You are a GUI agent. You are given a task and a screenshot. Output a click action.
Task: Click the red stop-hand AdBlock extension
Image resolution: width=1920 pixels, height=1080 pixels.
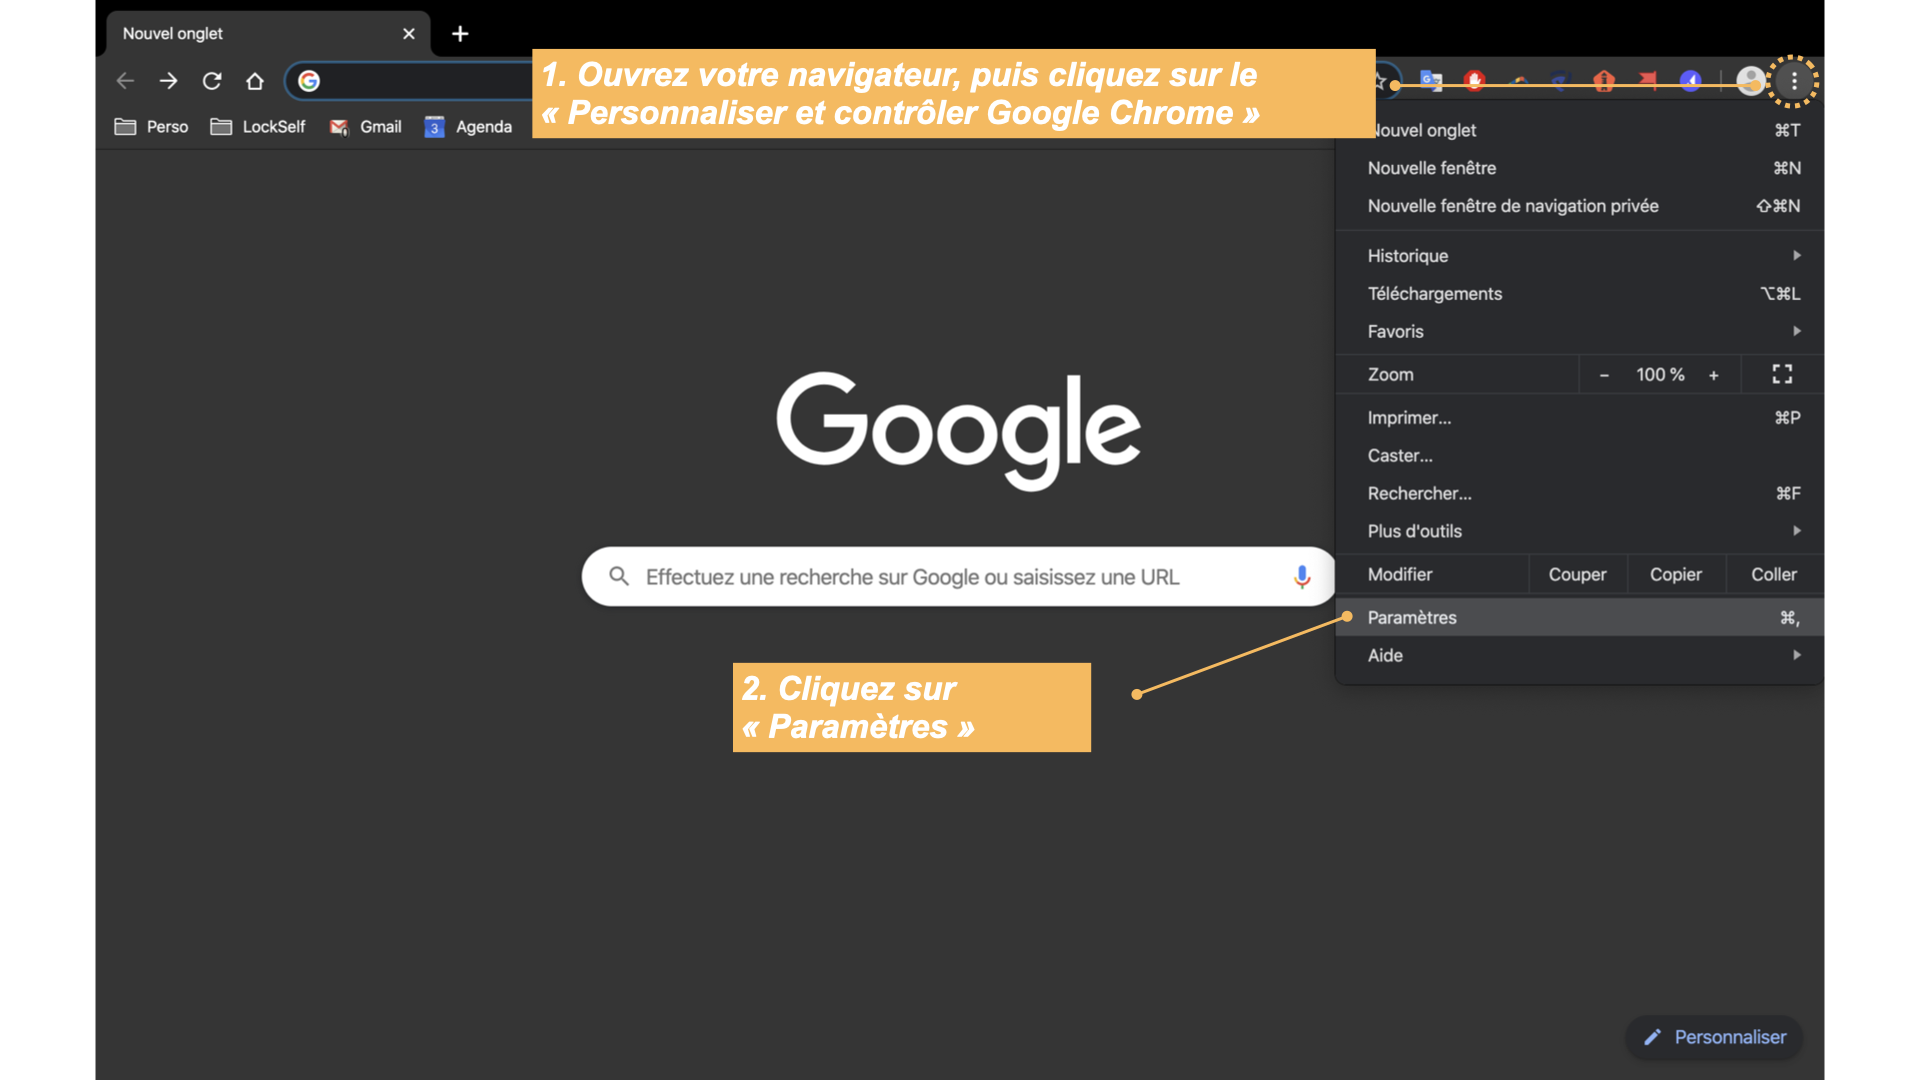tap(1474, 81)
